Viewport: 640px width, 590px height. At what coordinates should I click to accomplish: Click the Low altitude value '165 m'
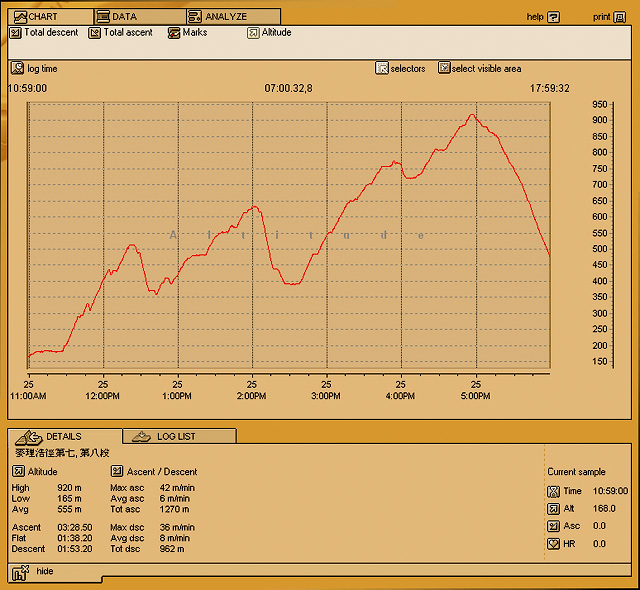pyautogui.click(x=69, y=498)
